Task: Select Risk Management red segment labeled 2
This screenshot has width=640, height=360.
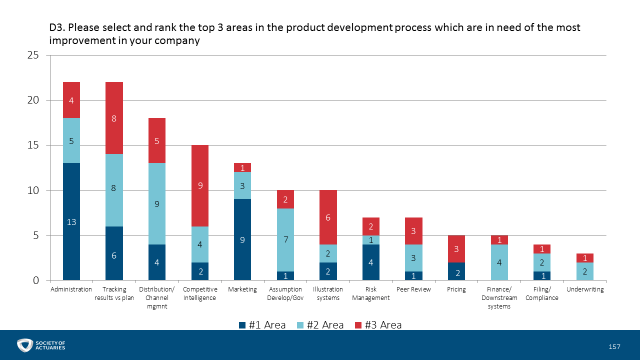Action: coord(371,227)
